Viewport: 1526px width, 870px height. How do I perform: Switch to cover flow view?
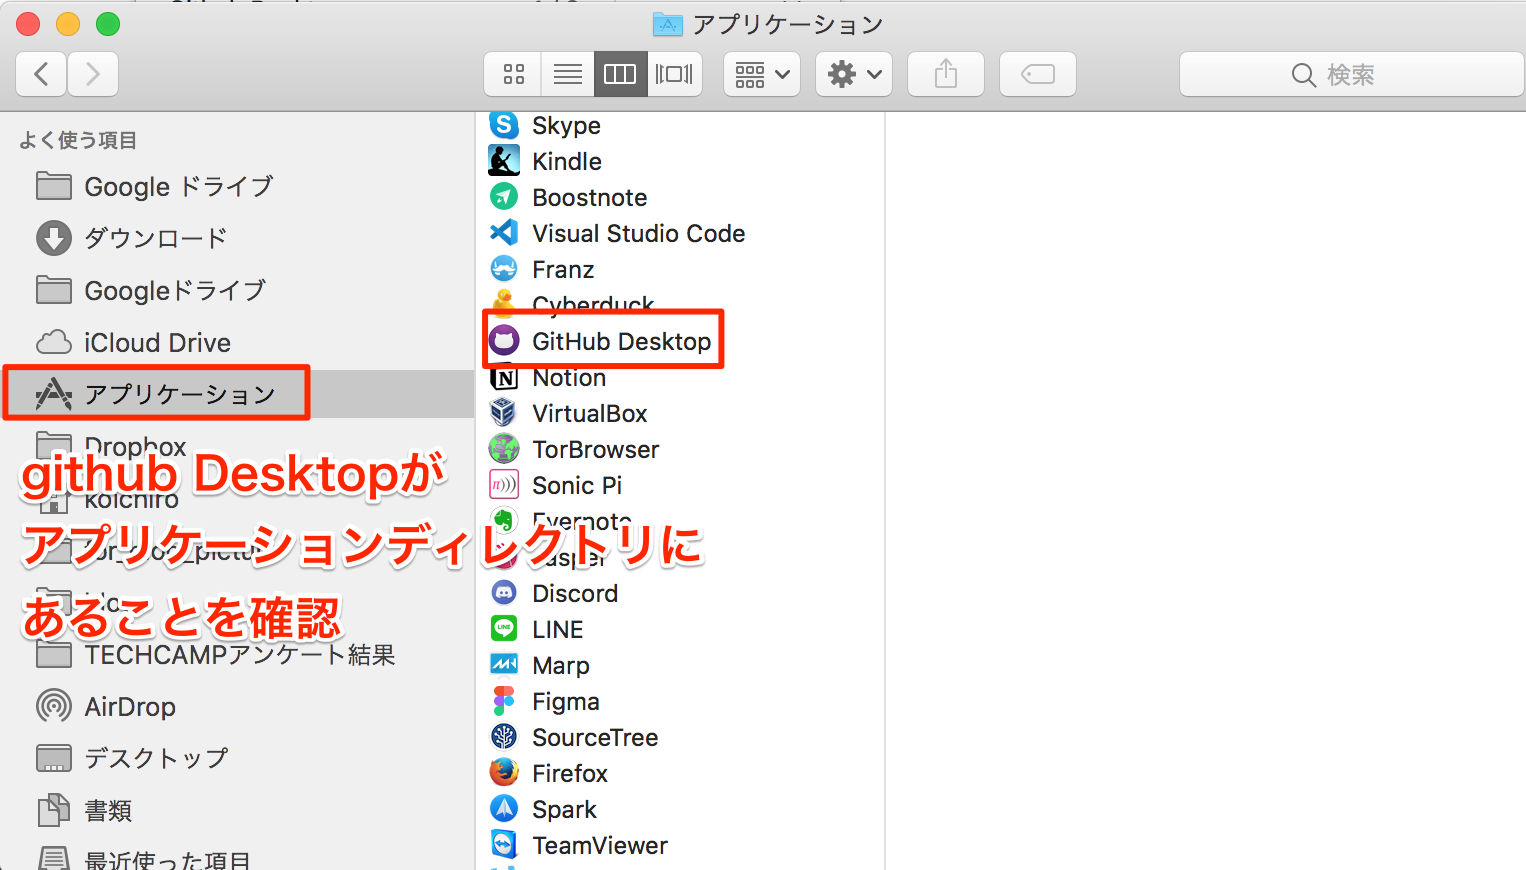click(674, 74)
